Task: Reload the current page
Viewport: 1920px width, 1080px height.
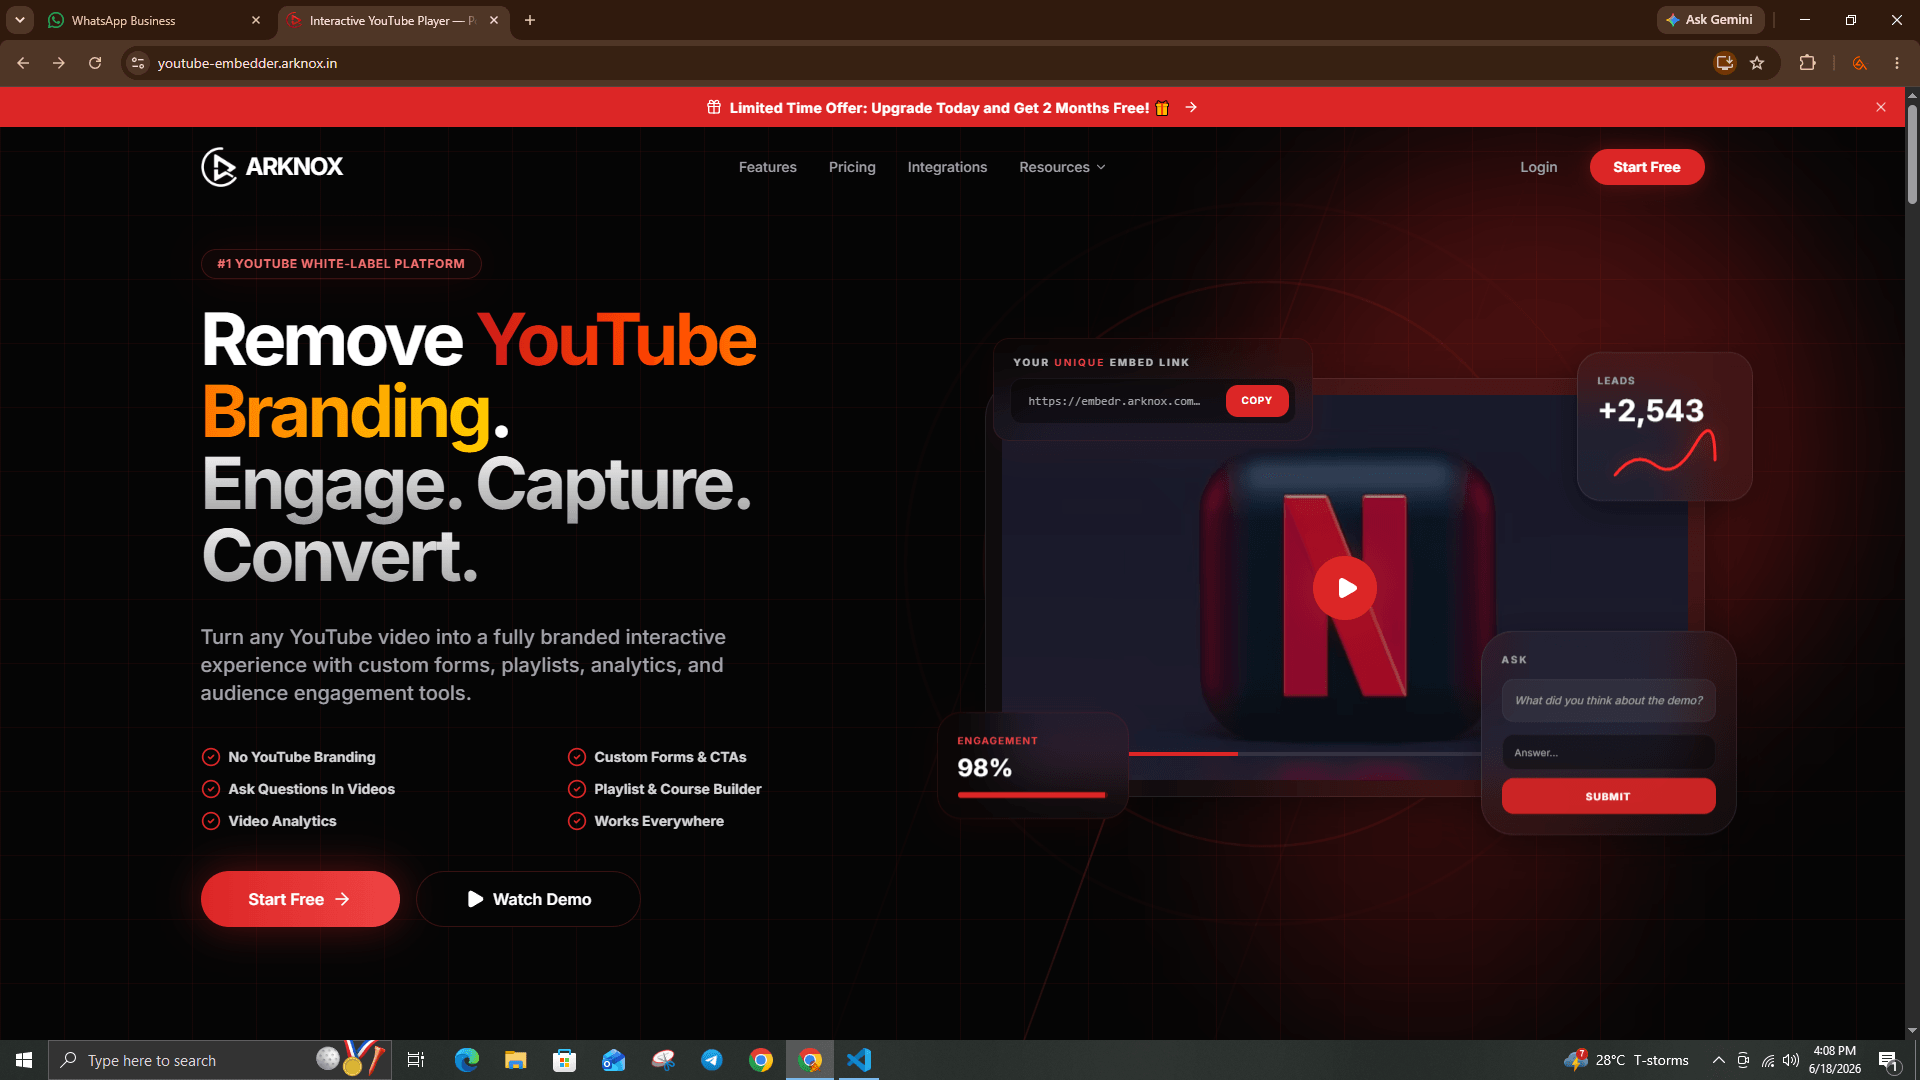Action: click(x=95, y=63)
